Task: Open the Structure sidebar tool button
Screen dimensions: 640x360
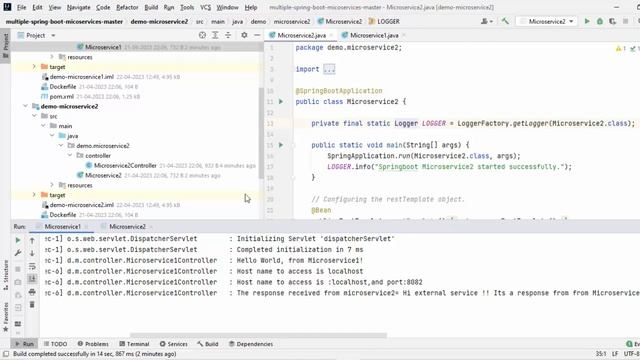Action: pyautogui.click(x=5, y=275)
